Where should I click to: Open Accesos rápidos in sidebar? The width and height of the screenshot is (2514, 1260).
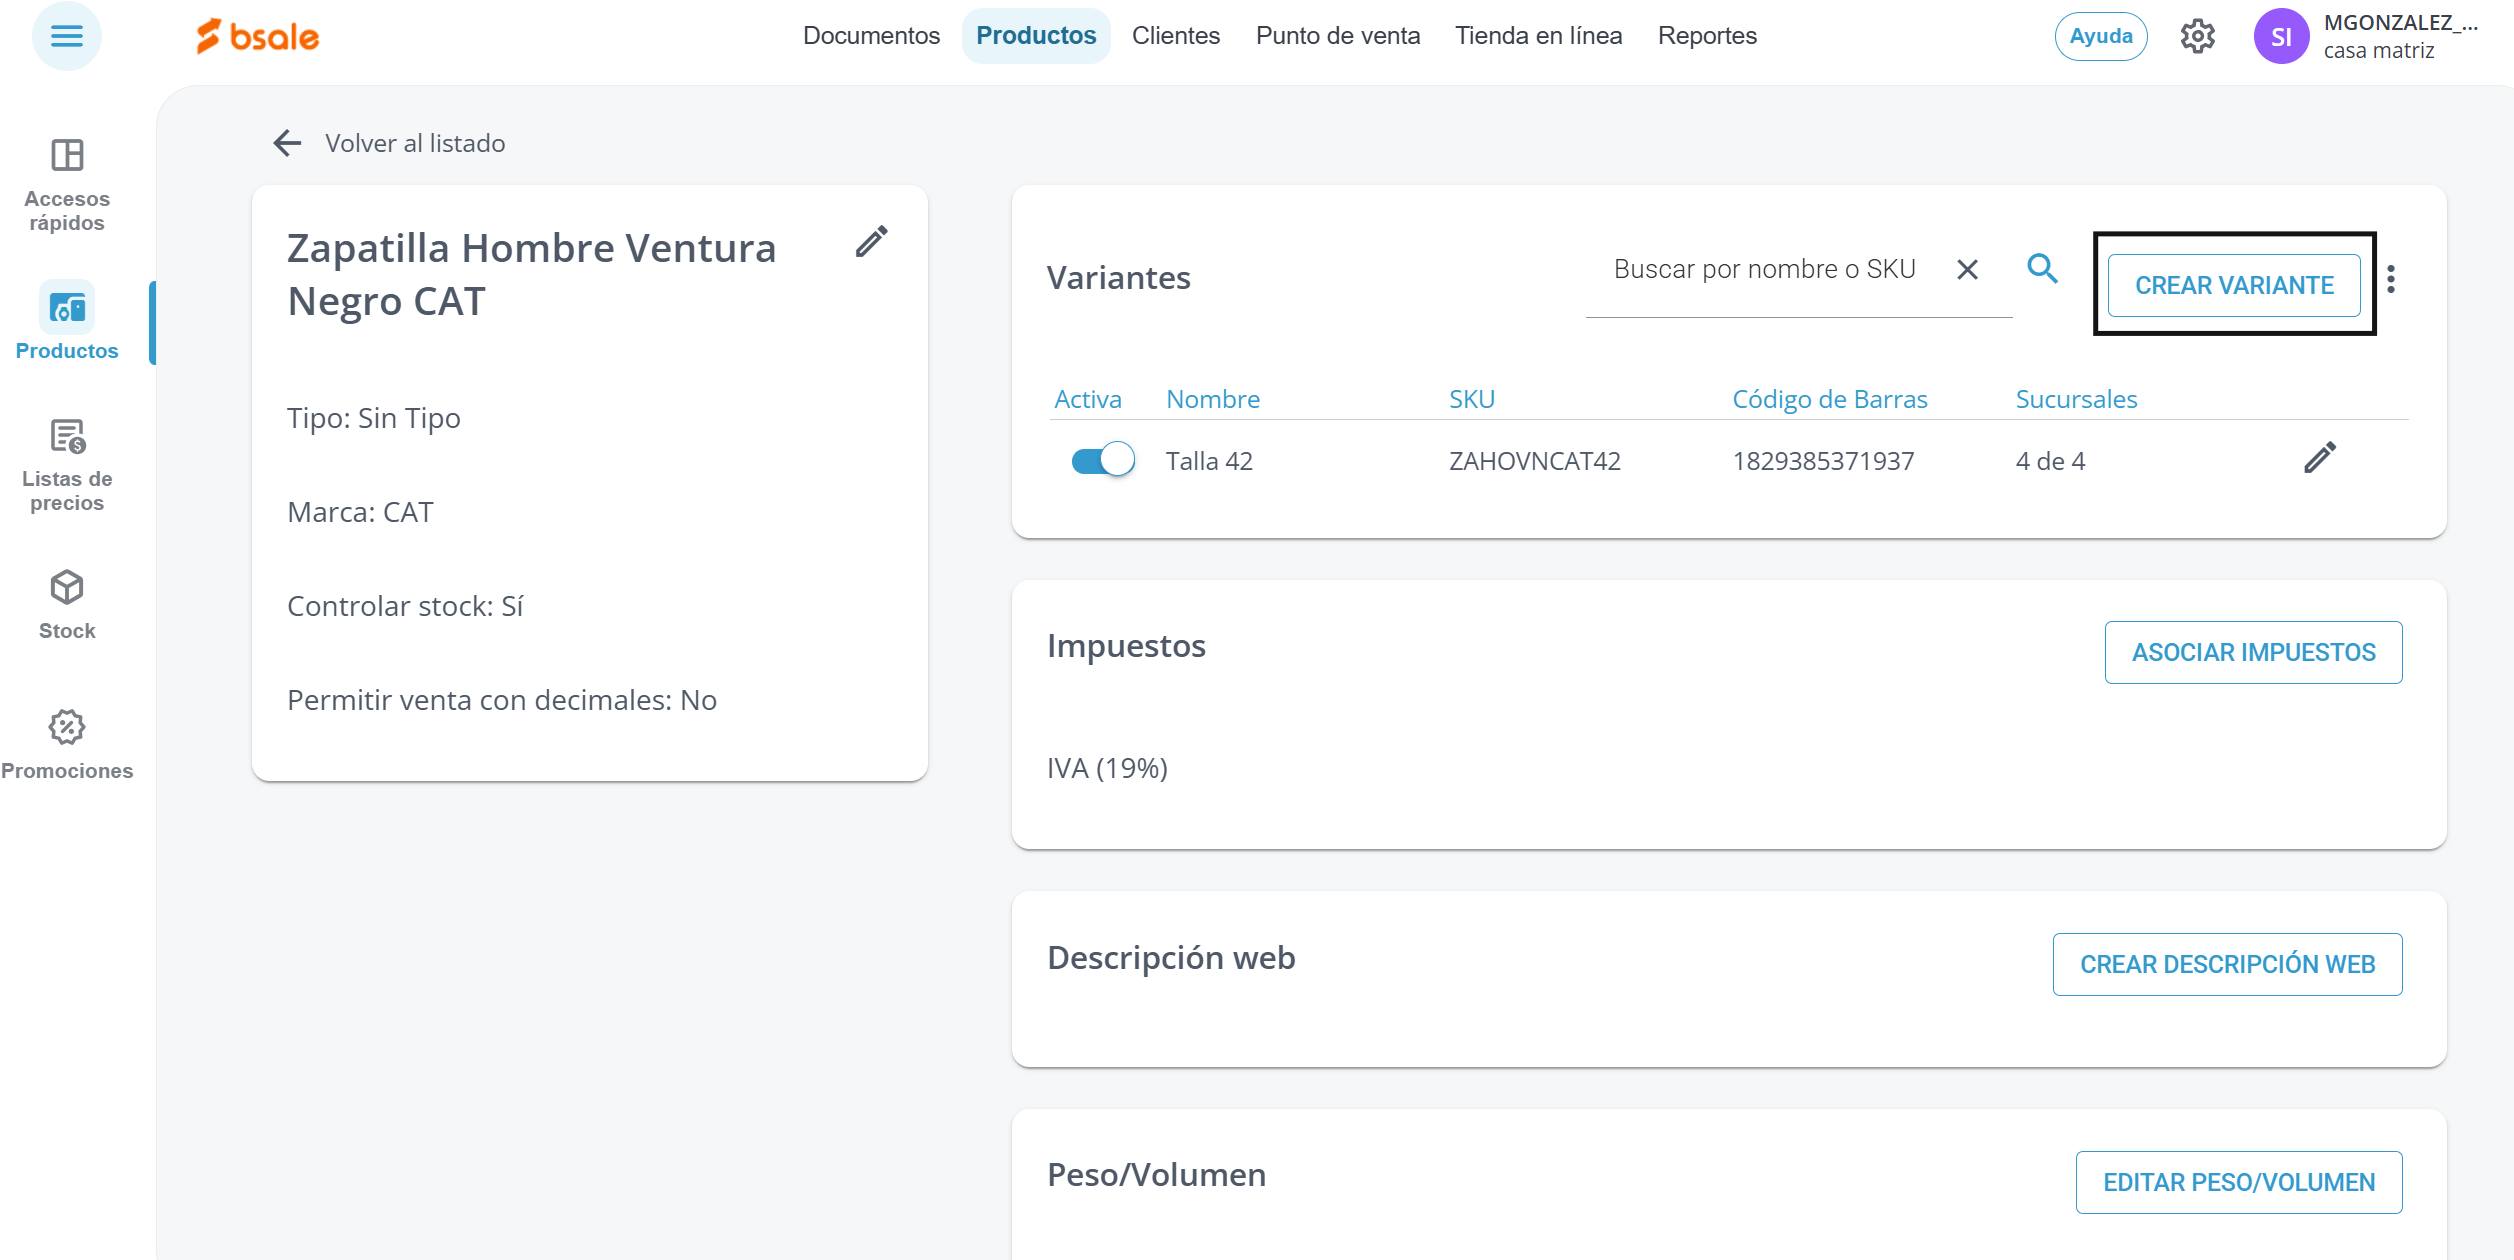coord(67,185)
